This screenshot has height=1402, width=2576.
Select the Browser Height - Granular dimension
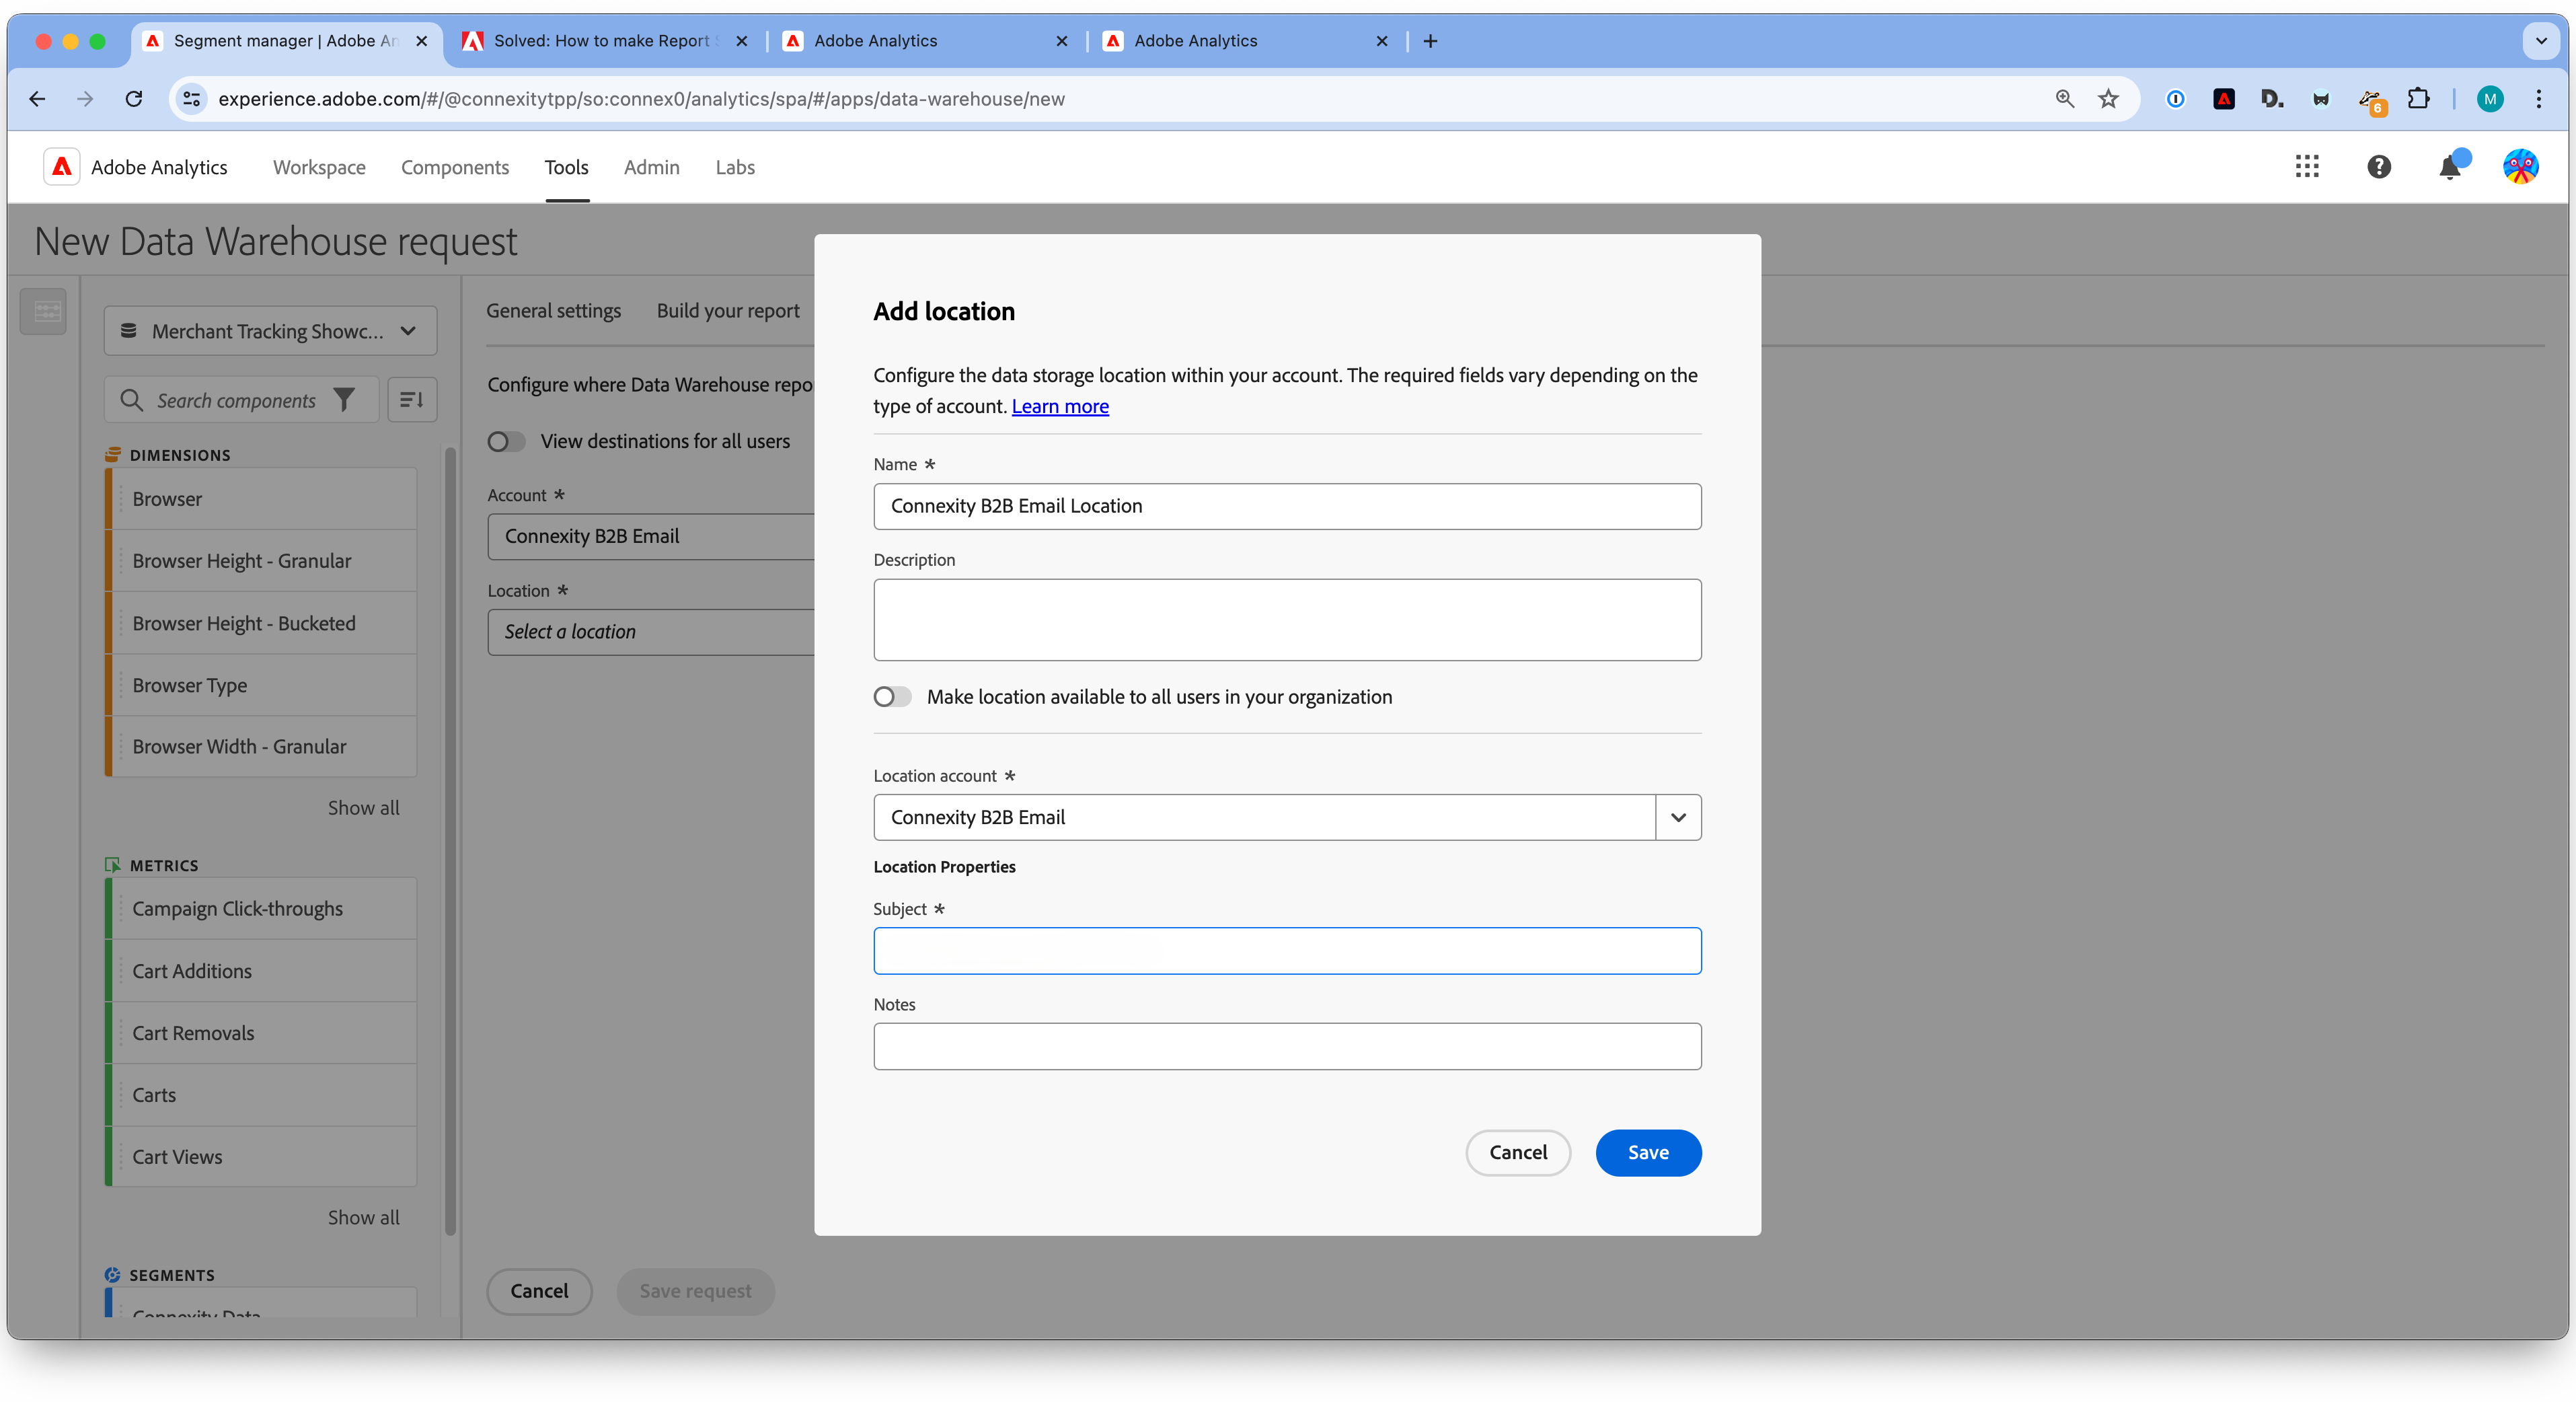tap(261, 561)
